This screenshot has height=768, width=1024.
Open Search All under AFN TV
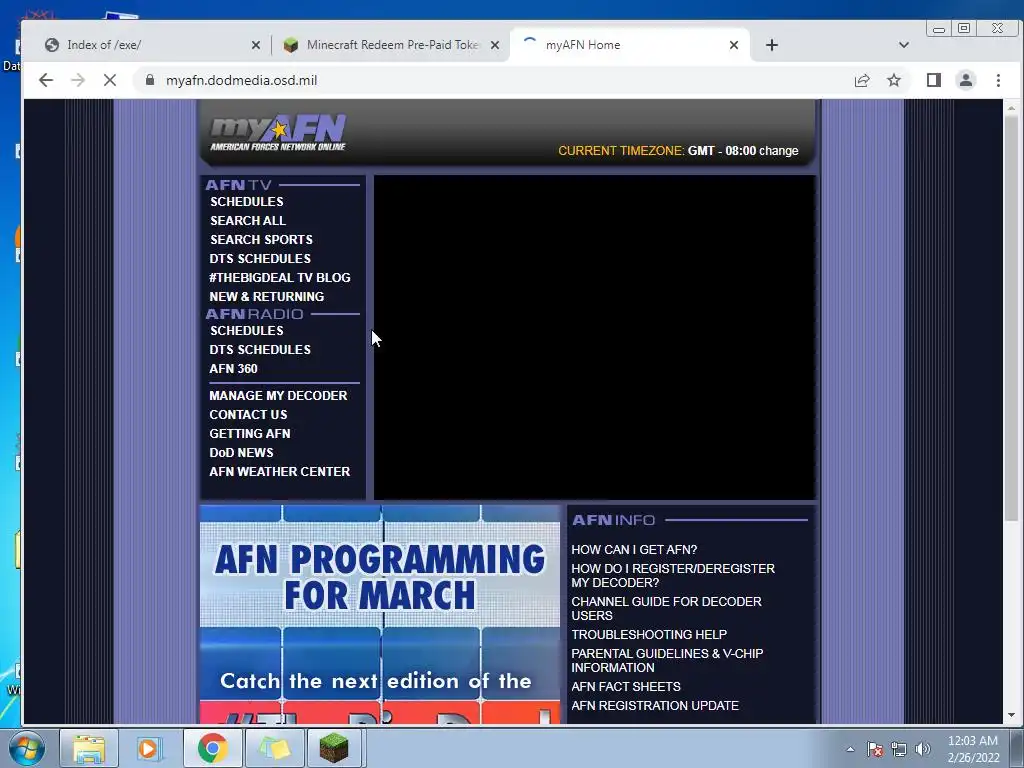coord(248,221)
